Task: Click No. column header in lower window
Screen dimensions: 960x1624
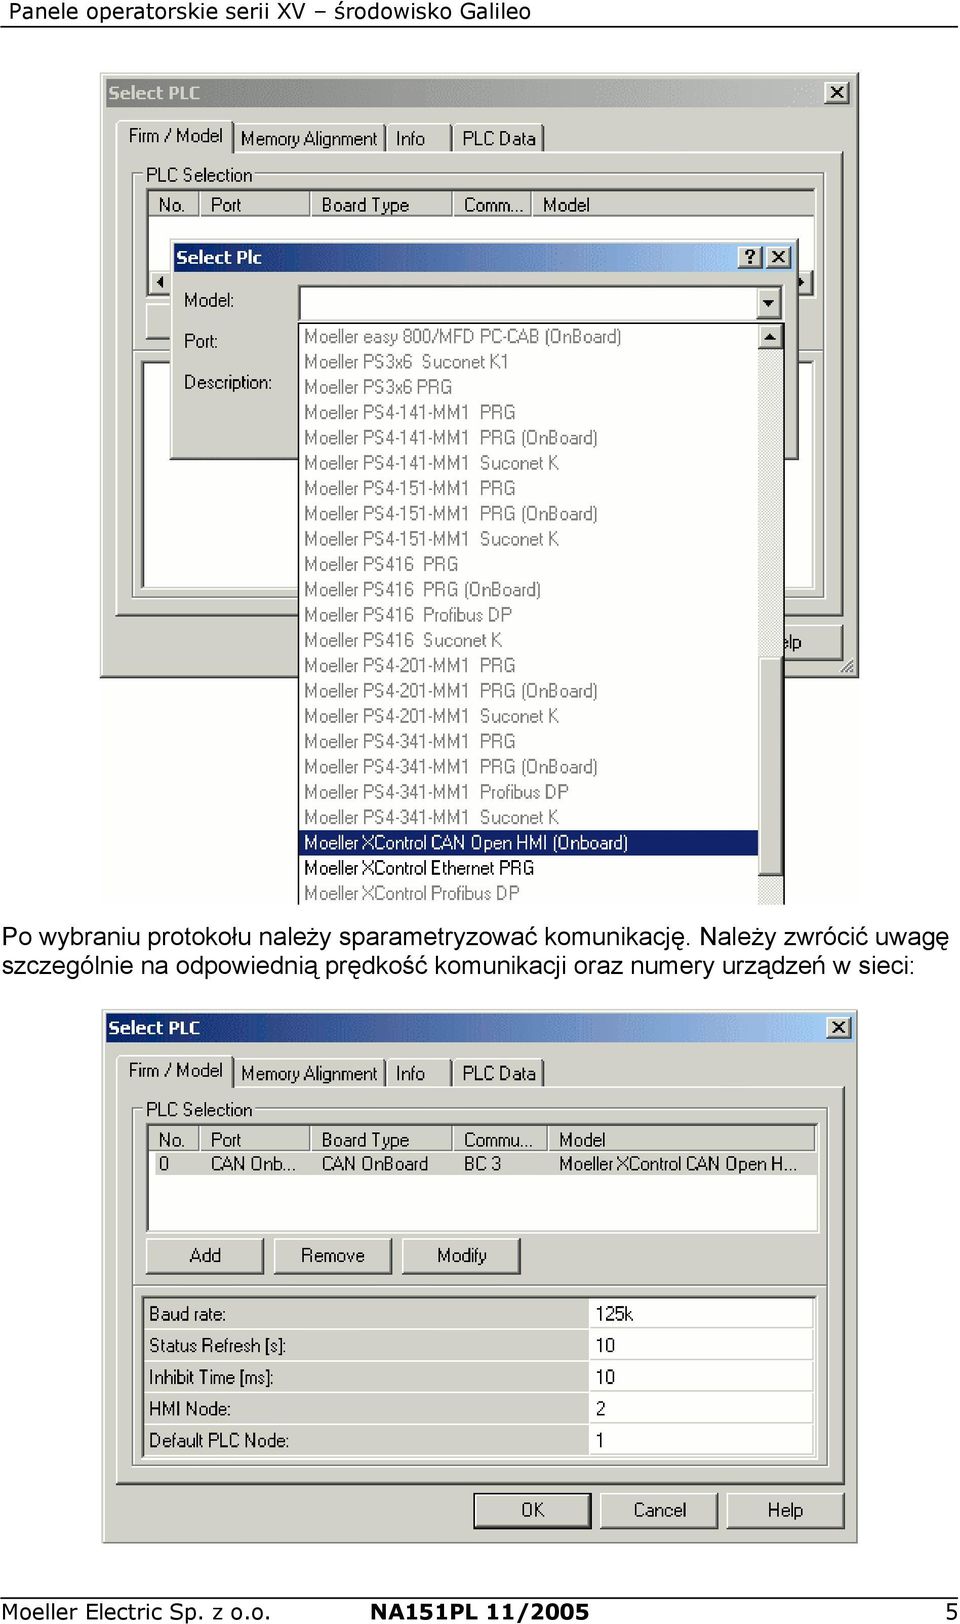Action: [174, 1140]
